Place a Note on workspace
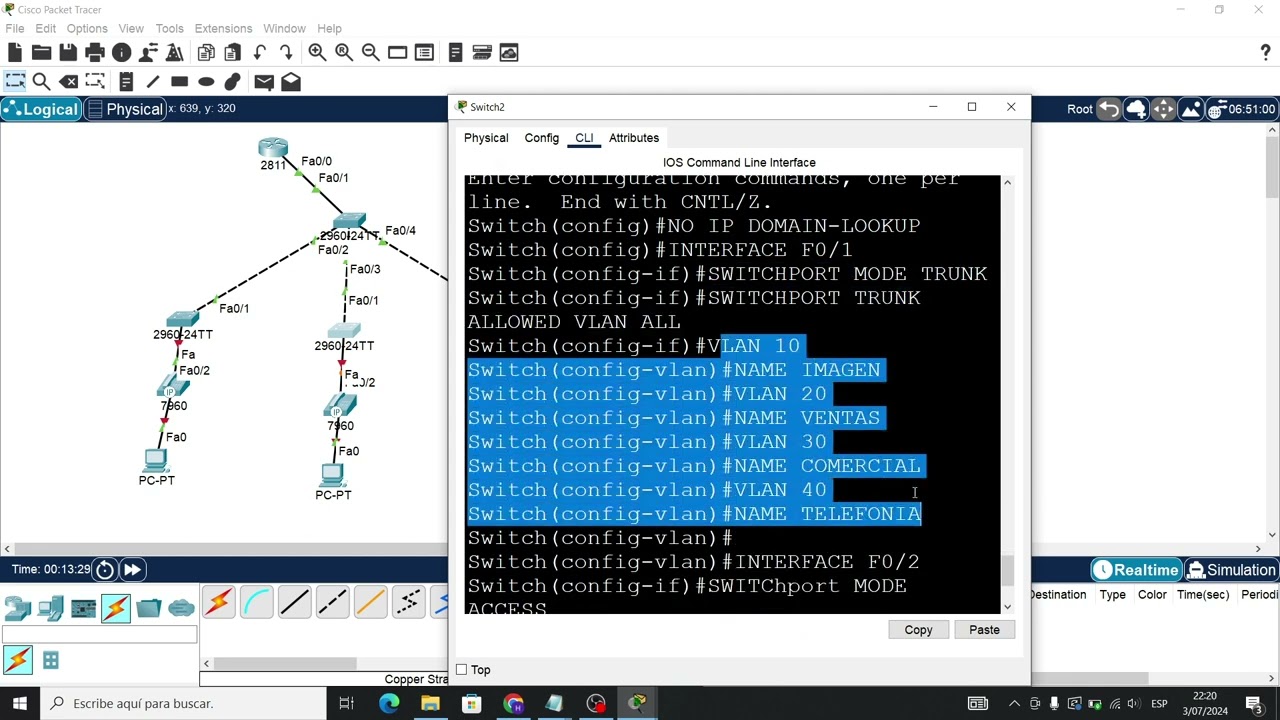 [x=126, y=81]
